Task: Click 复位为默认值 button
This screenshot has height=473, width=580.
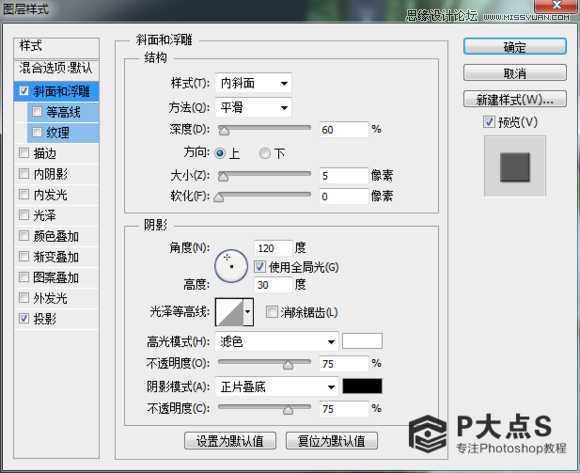Action: click(332, 440)
